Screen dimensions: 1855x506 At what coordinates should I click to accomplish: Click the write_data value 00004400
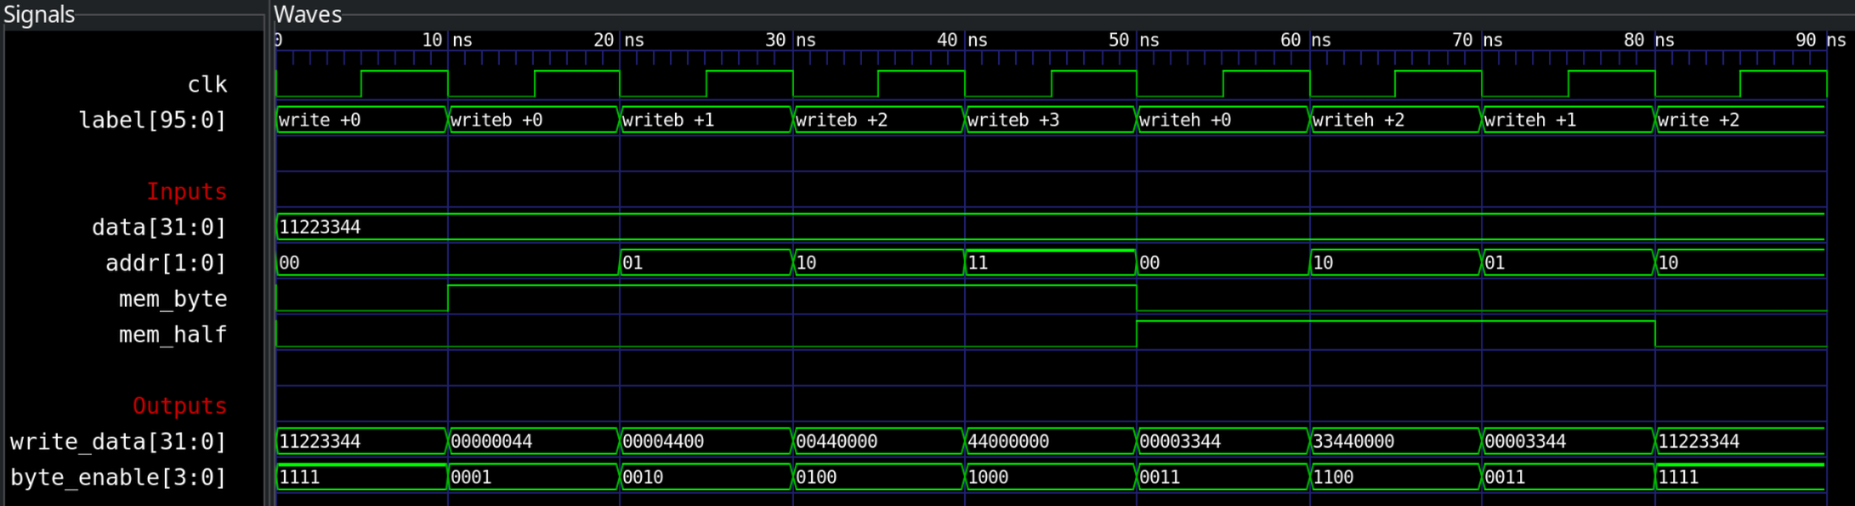pyautogui.click(x=706, y=441)
